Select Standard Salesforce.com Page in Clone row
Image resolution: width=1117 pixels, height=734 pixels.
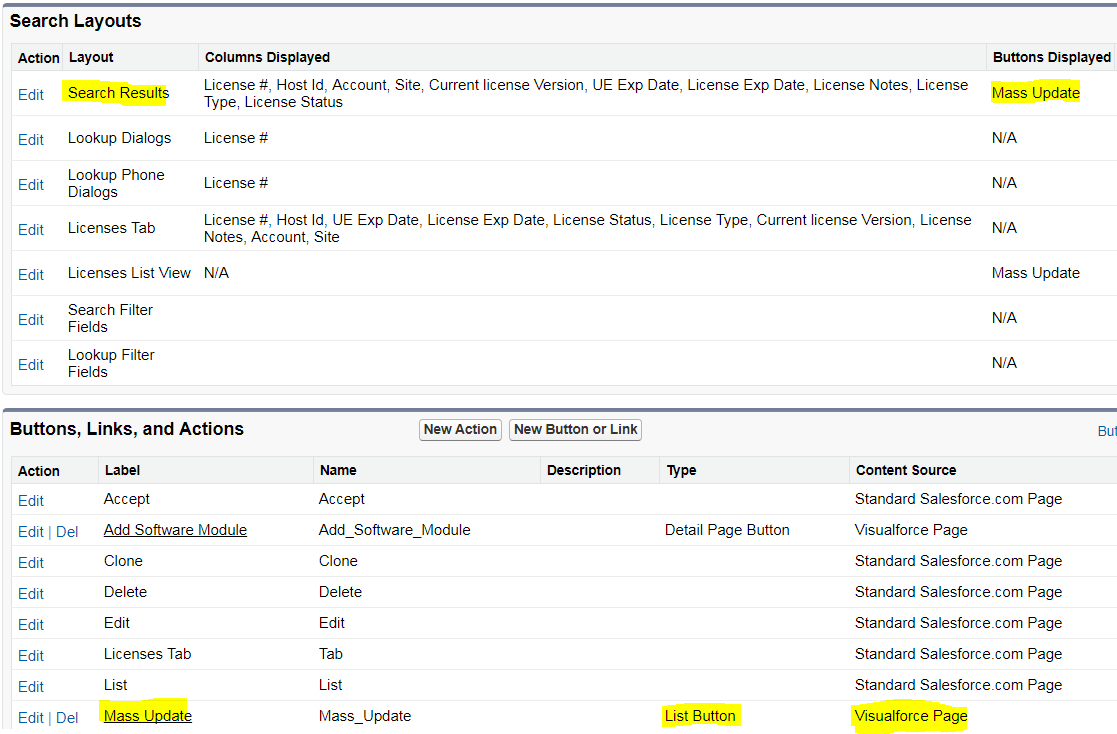[958, 561]
